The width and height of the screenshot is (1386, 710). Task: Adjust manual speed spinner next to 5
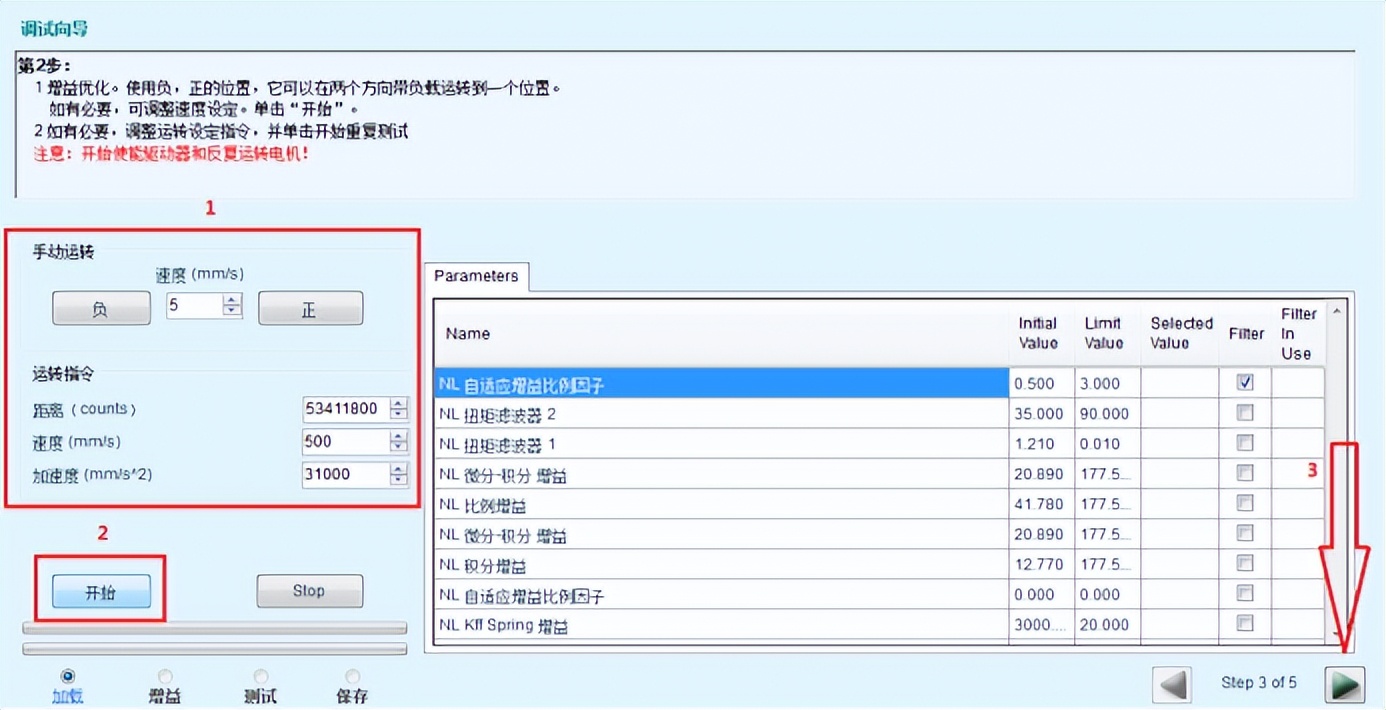233,306
